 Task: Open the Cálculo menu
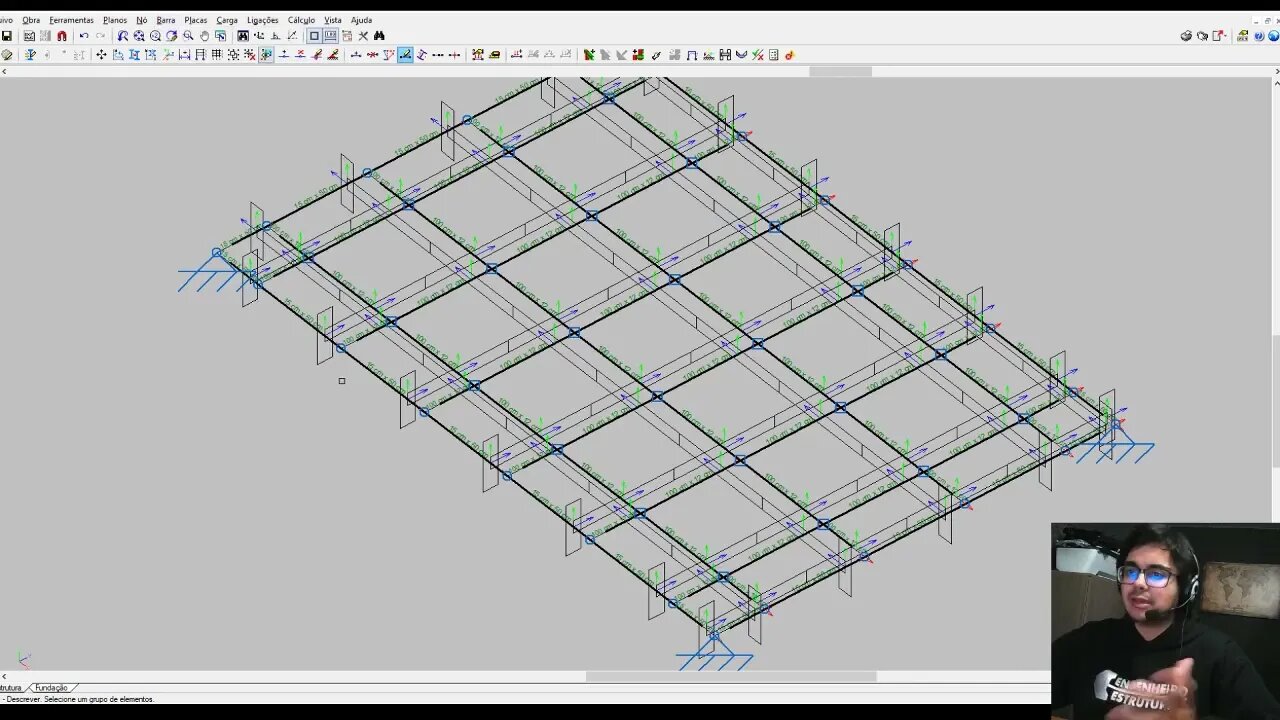301,20
